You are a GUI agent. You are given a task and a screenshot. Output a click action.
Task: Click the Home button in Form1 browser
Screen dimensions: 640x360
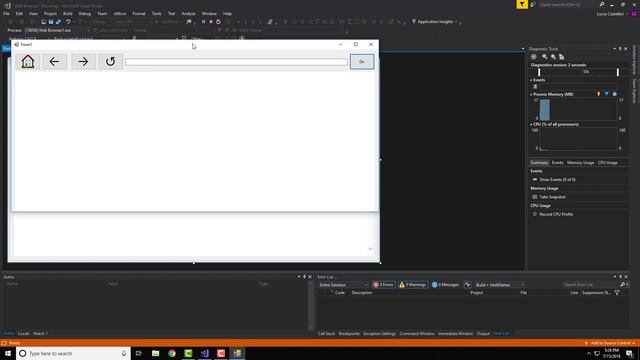28,62
